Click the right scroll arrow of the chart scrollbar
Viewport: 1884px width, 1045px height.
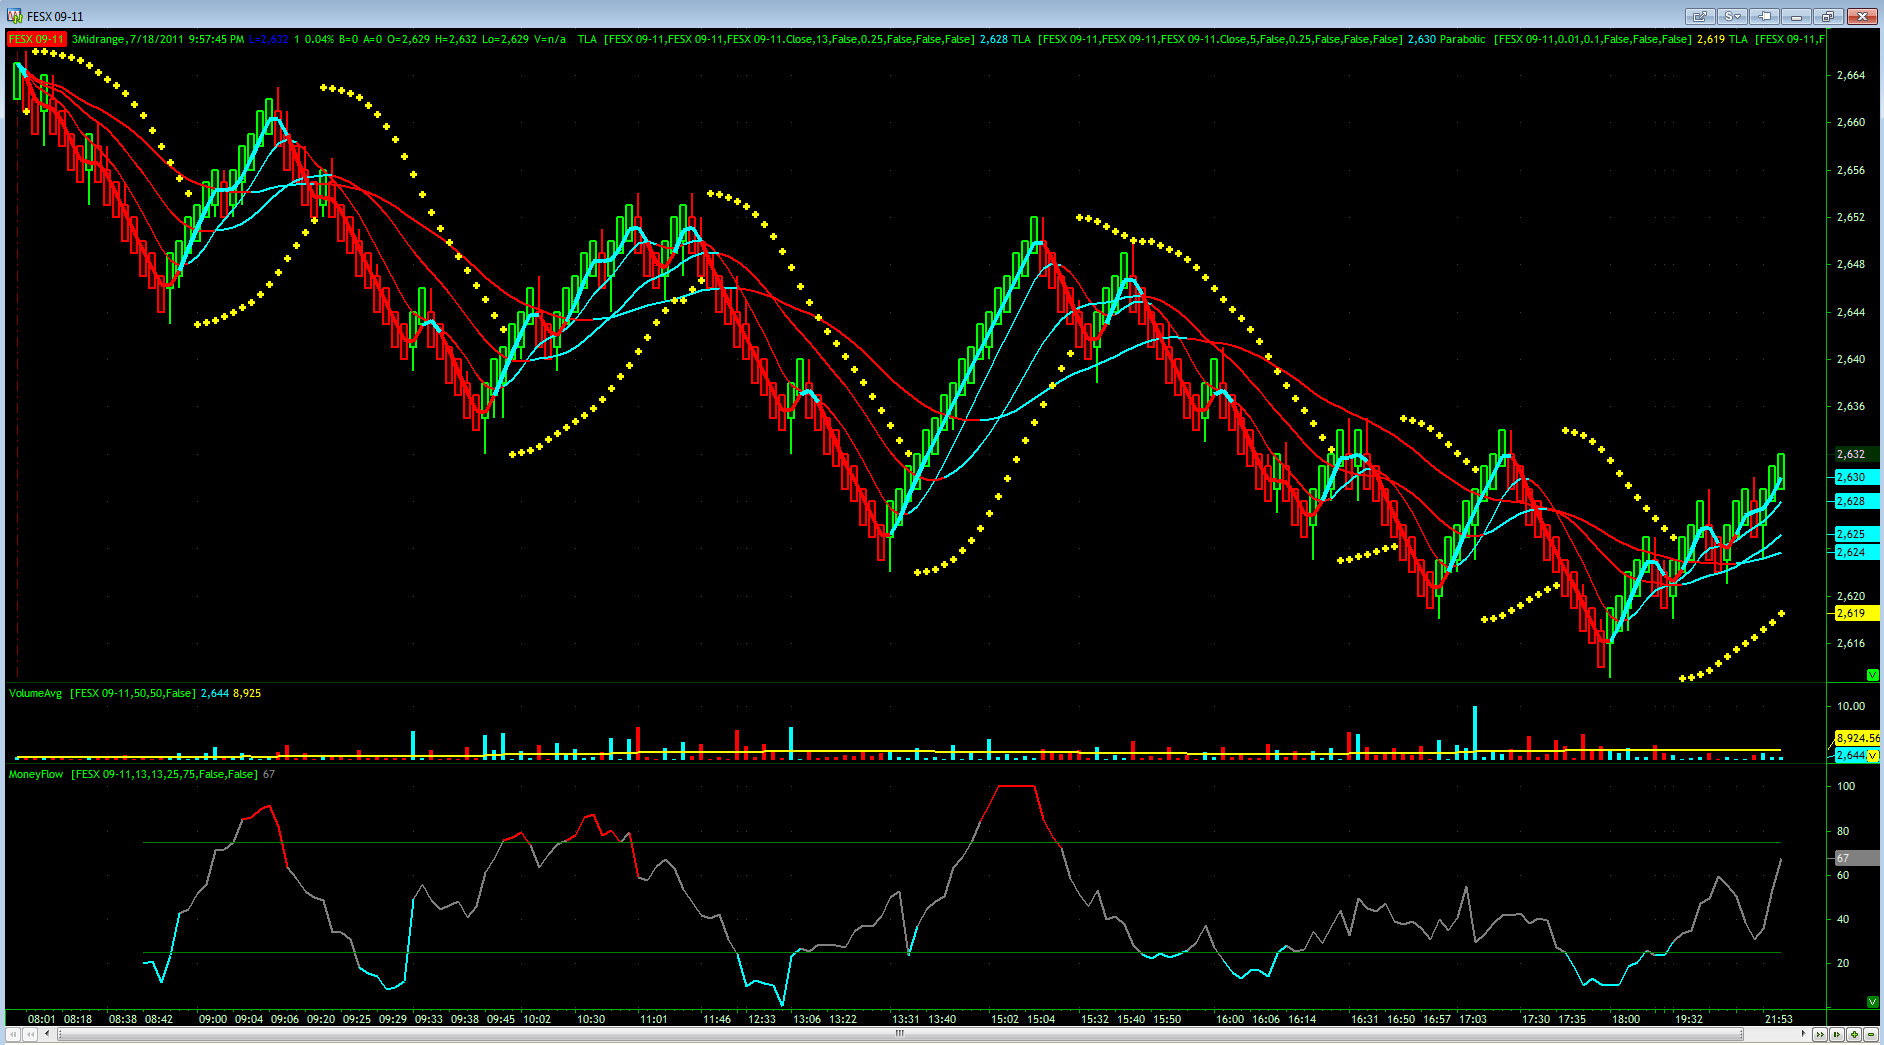1804,1035
